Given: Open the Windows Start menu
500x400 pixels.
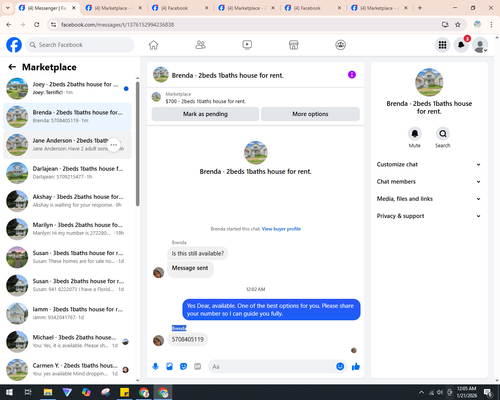Looking at the screenshot, I should [9, 392].
